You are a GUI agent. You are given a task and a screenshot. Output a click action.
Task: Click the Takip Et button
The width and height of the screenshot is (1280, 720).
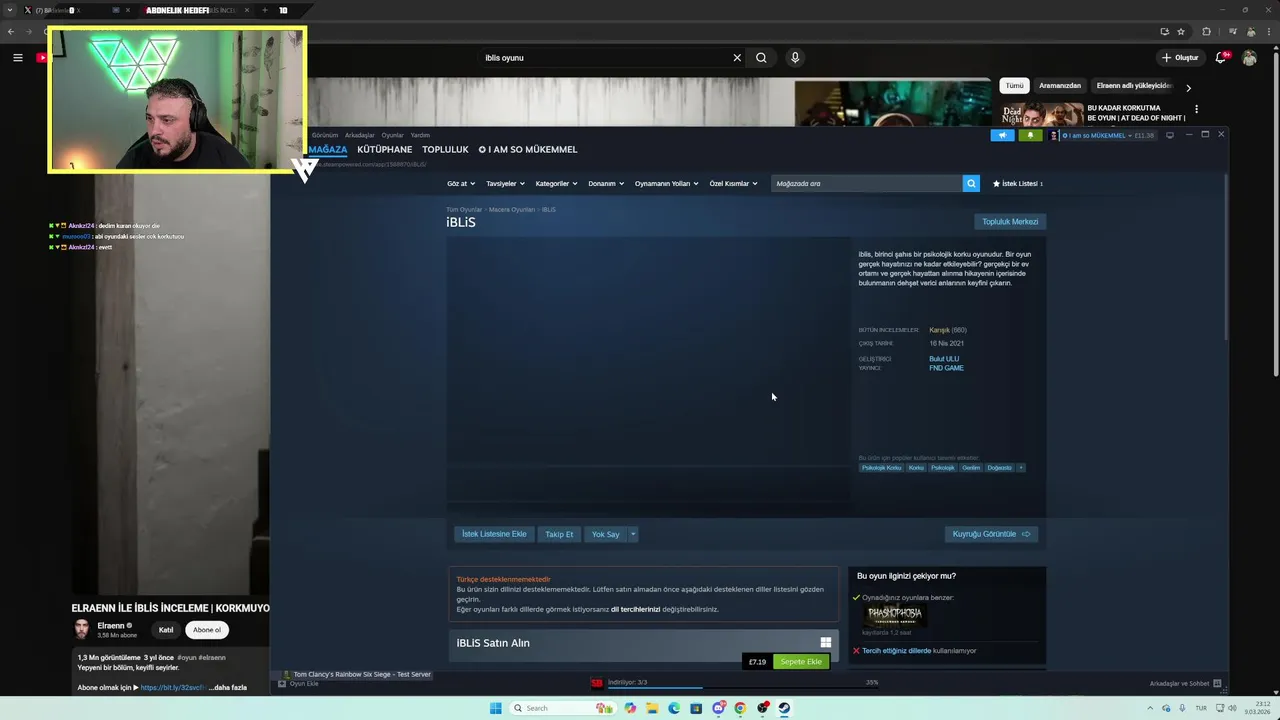click(559, 534)
